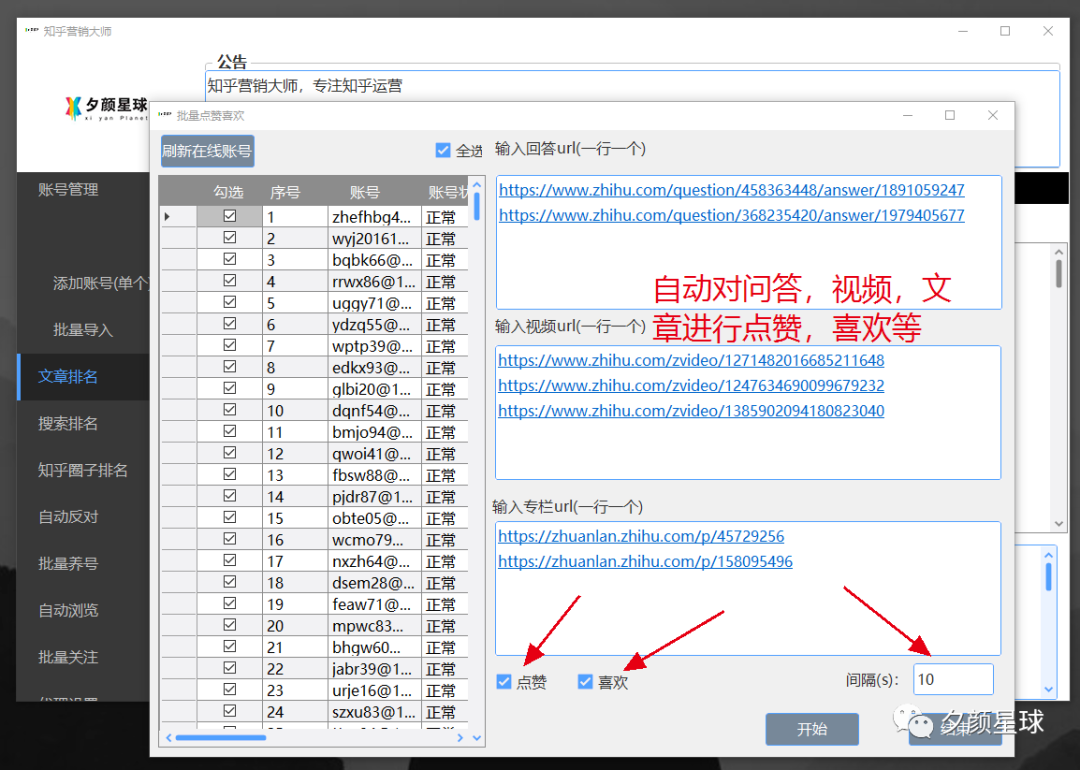1080x770 pixels.
Task: Close the 批量点赞喜欢 dialog
Action: click(x=993, y=115)
